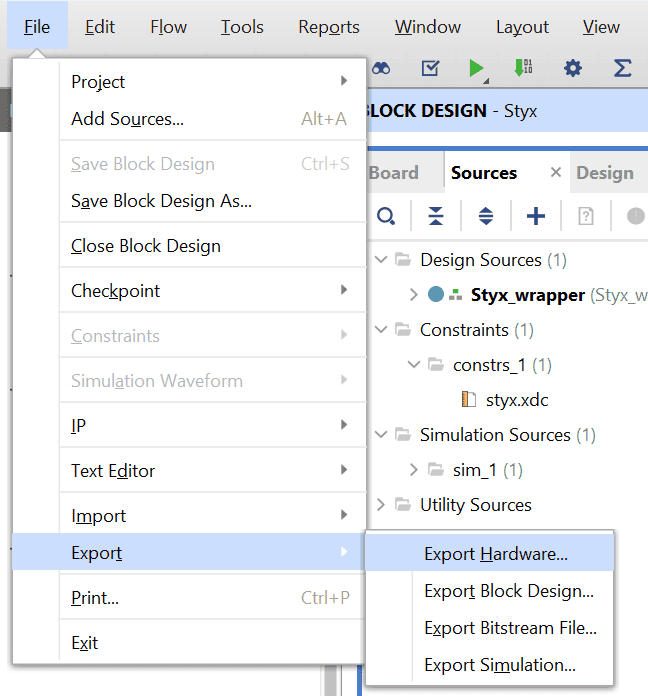Click the sigma reports summary icon
The width and height of the screenshot is (648, 696).
622,68
